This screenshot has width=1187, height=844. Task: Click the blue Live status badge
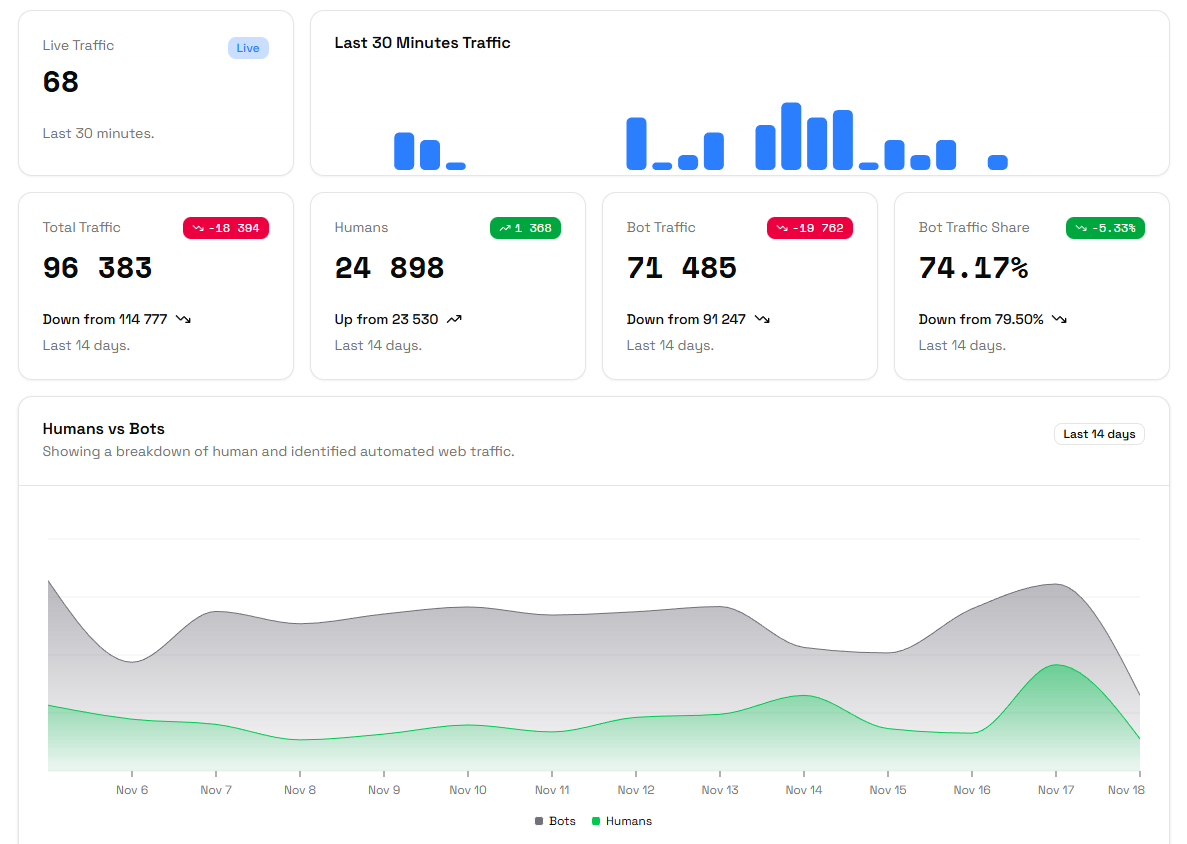[x=248, y=48]
